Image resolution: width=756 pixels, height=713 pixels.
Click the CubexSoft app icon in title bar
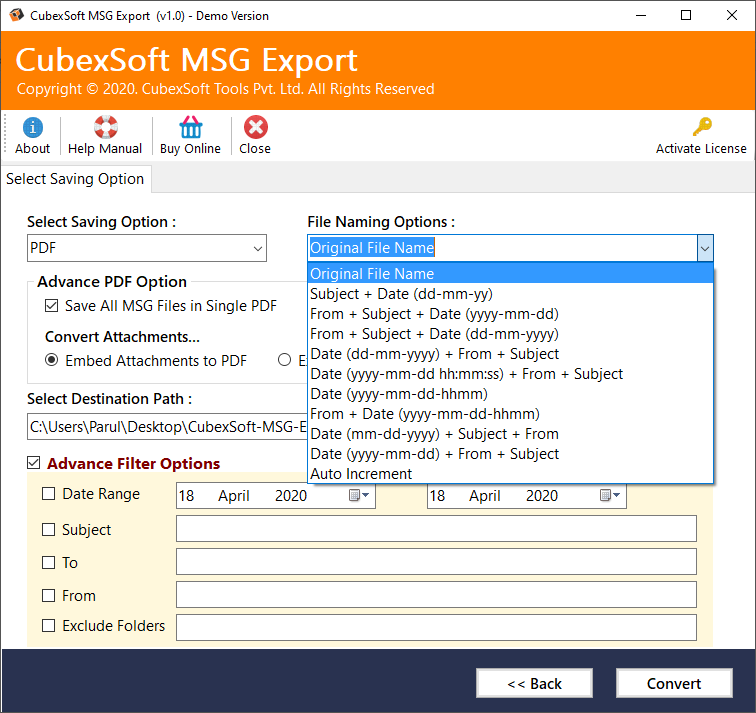[15, 15]
